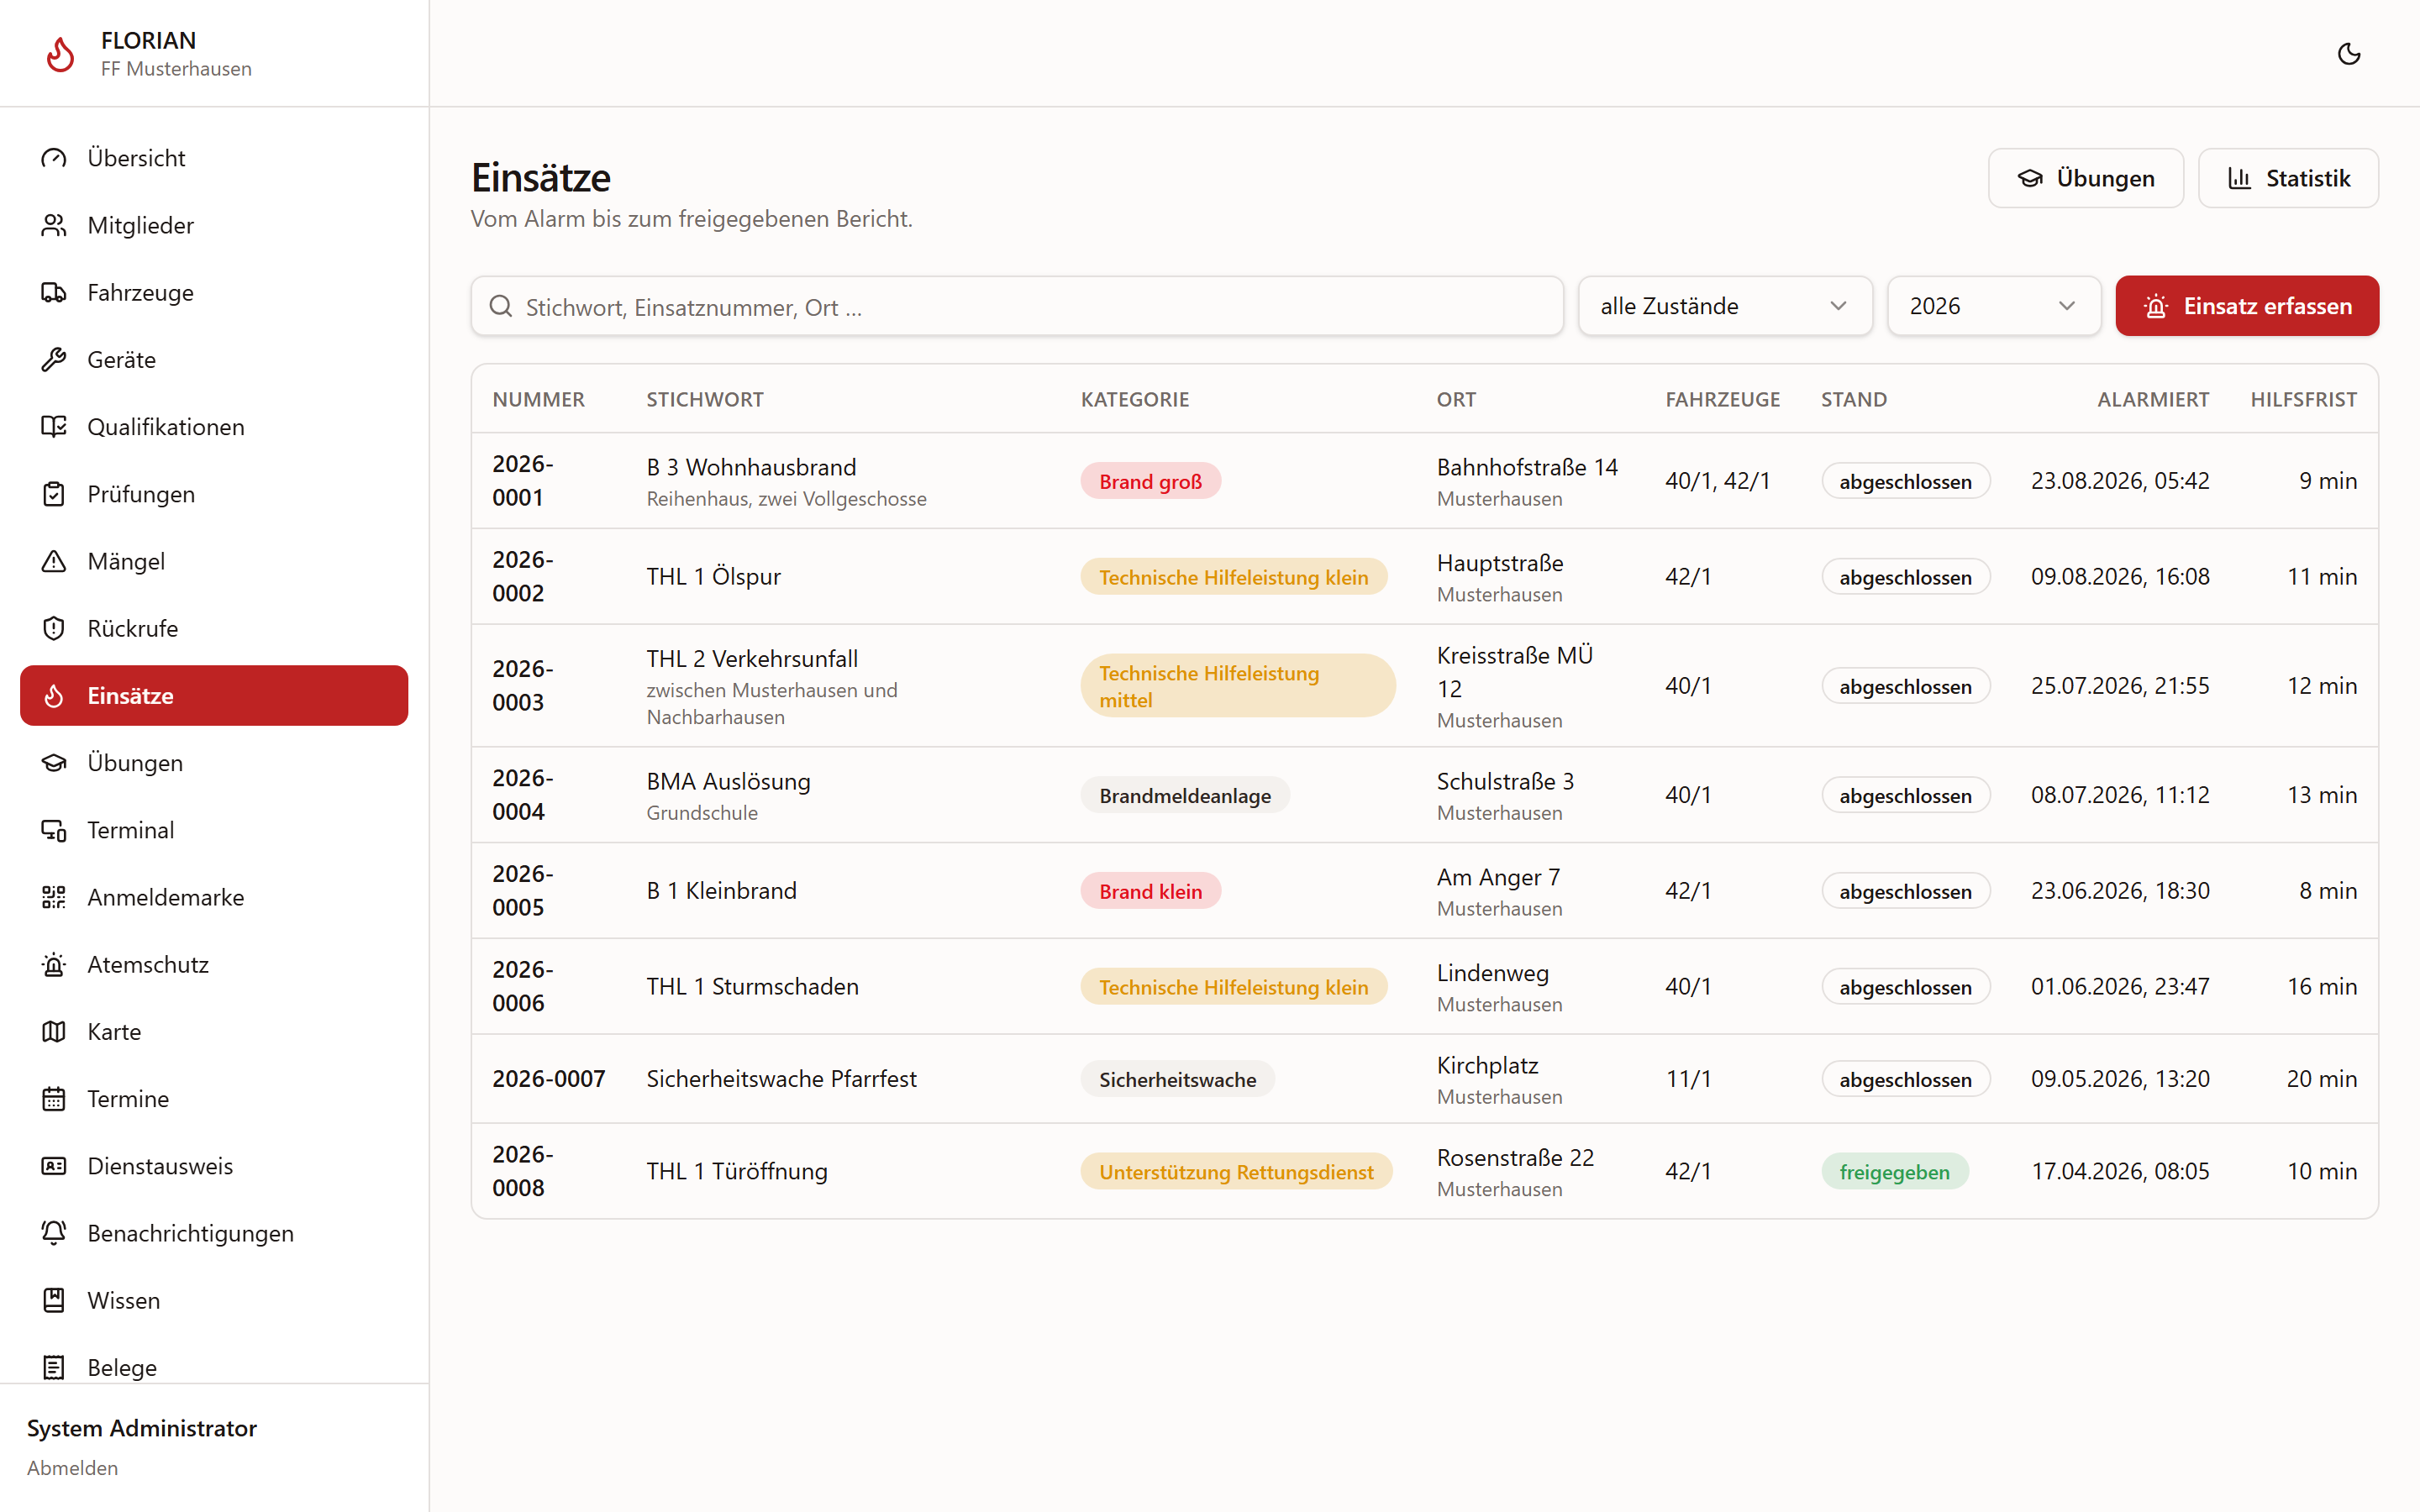Open Geräte via the wrench icon
This screenshot has height=1512, width=2420.
54,359
